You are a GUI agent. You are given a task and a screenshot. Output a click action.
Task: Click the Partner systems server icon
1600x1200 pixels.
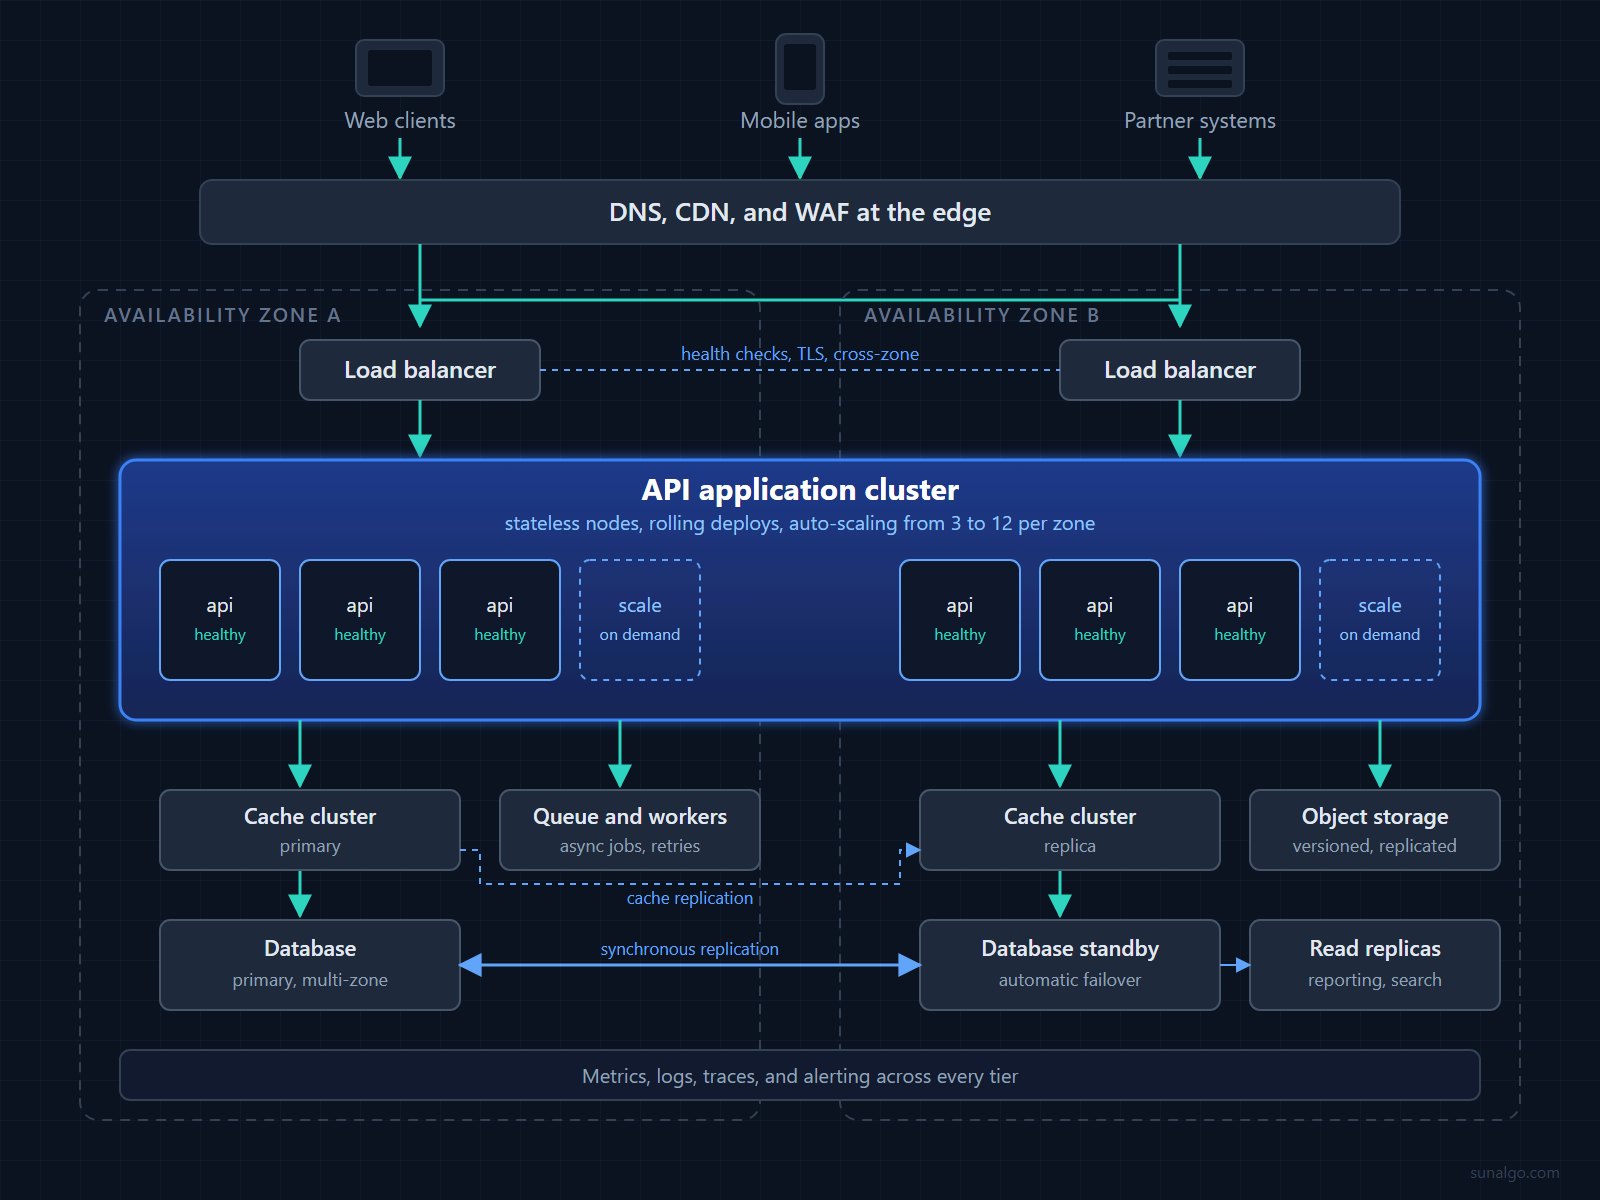tap(1200, 68)
